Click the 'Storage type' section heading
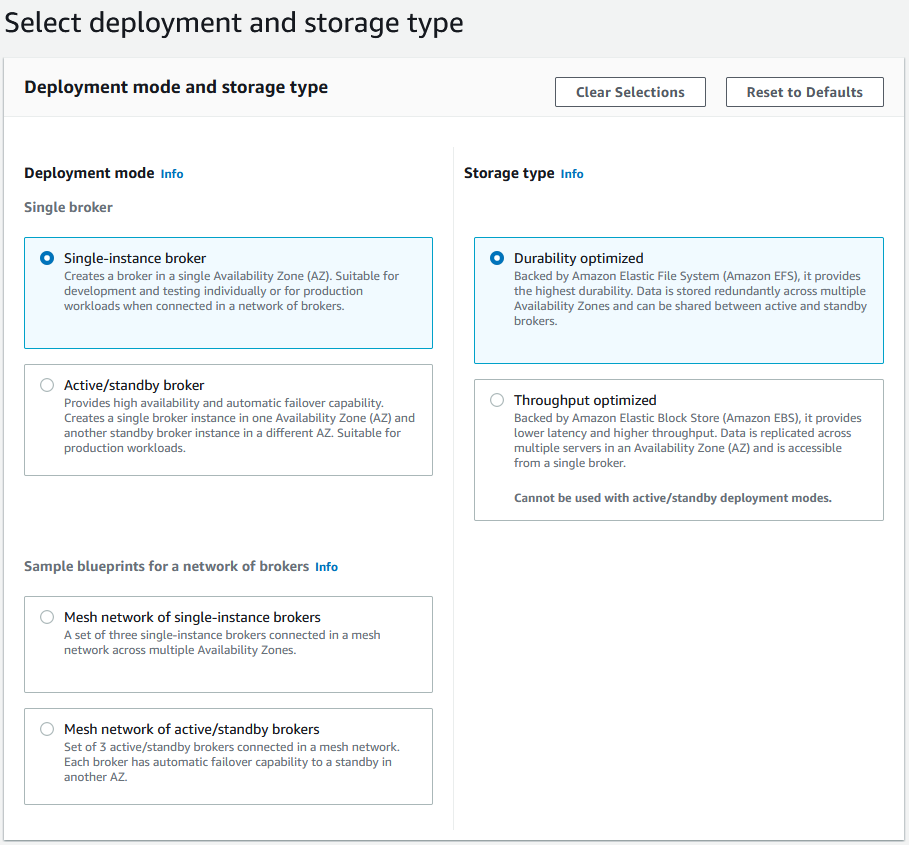Screen dimensions: 909x845 click(509, 173)
